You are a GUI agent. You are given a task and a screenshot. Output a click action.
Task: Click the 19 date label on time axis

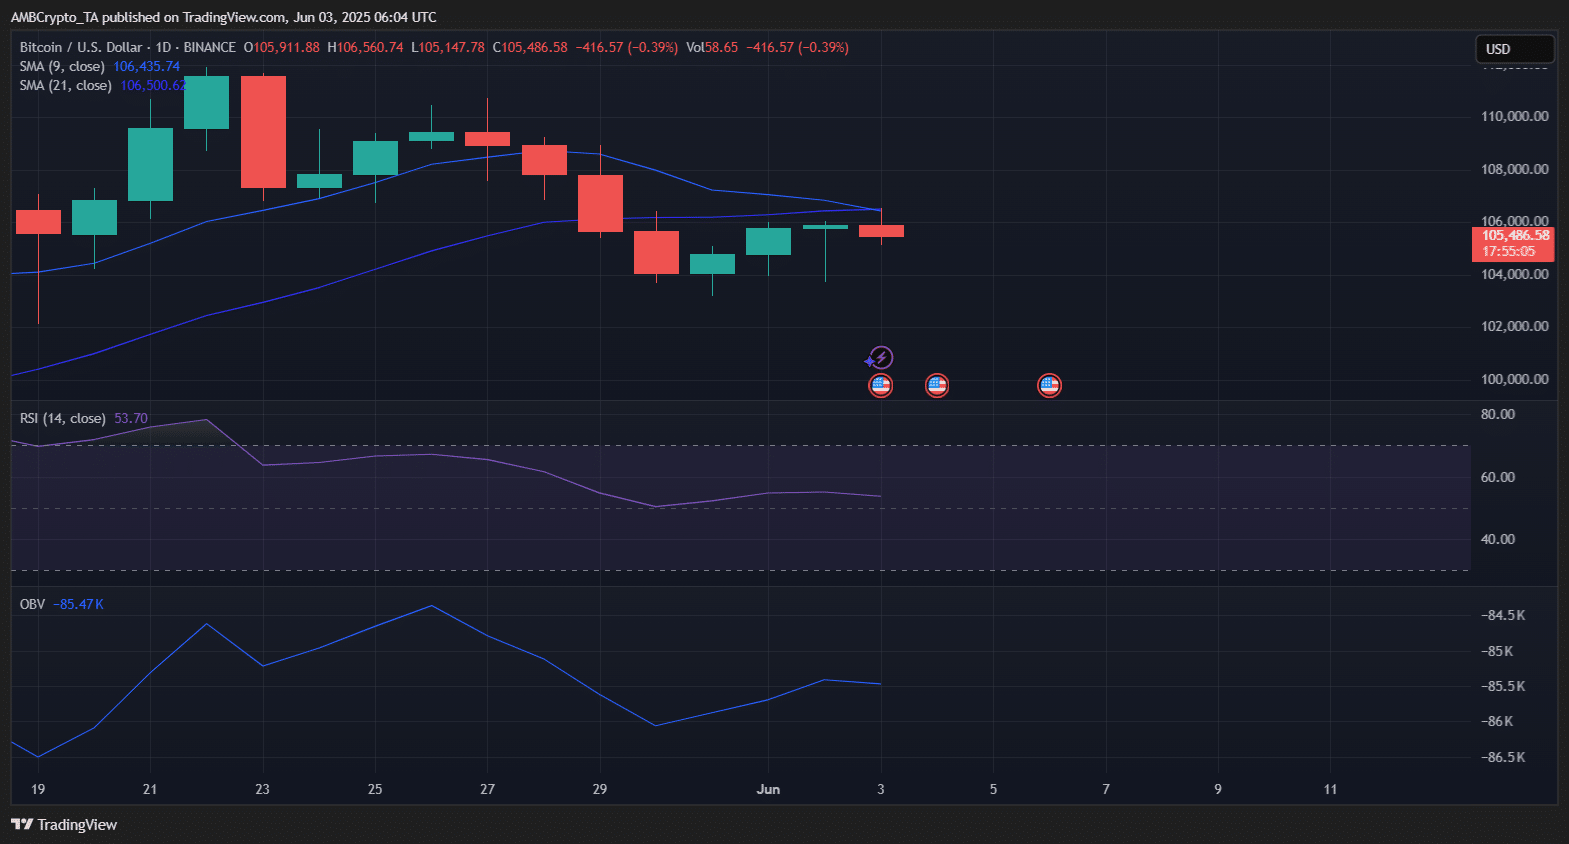[38, 789]
